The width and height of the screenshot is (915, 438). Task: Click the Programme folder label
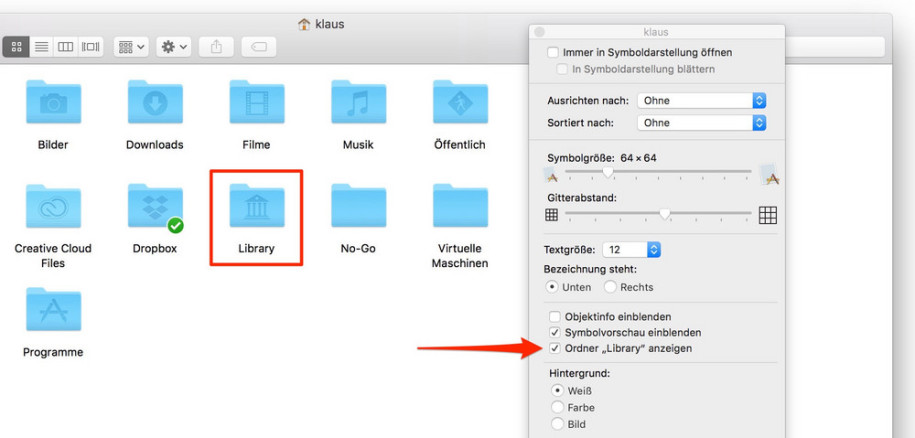pos(53,352)
